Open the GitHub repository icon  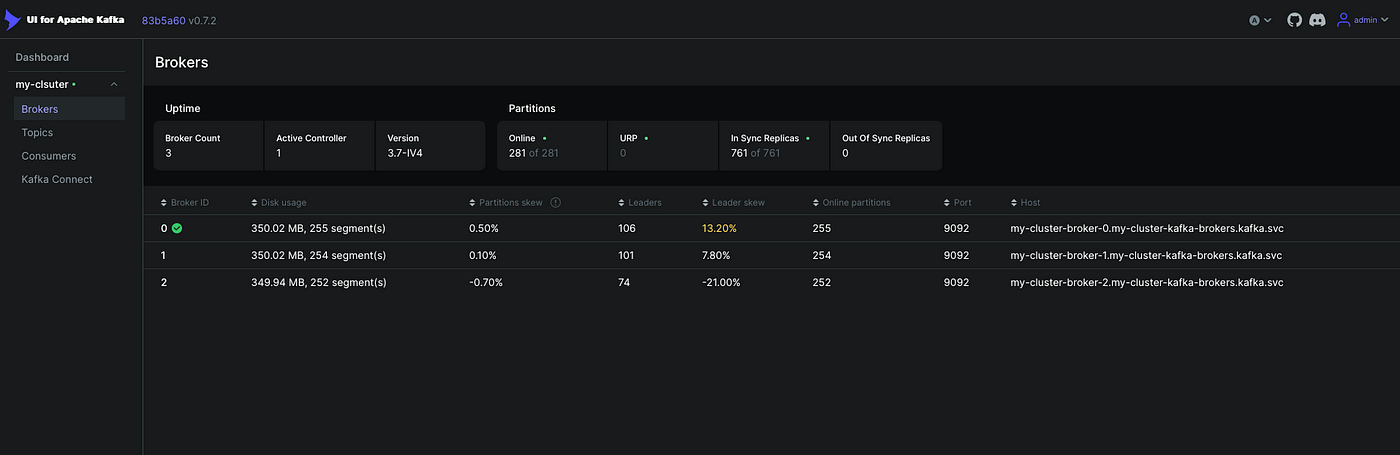(1294, 20)
